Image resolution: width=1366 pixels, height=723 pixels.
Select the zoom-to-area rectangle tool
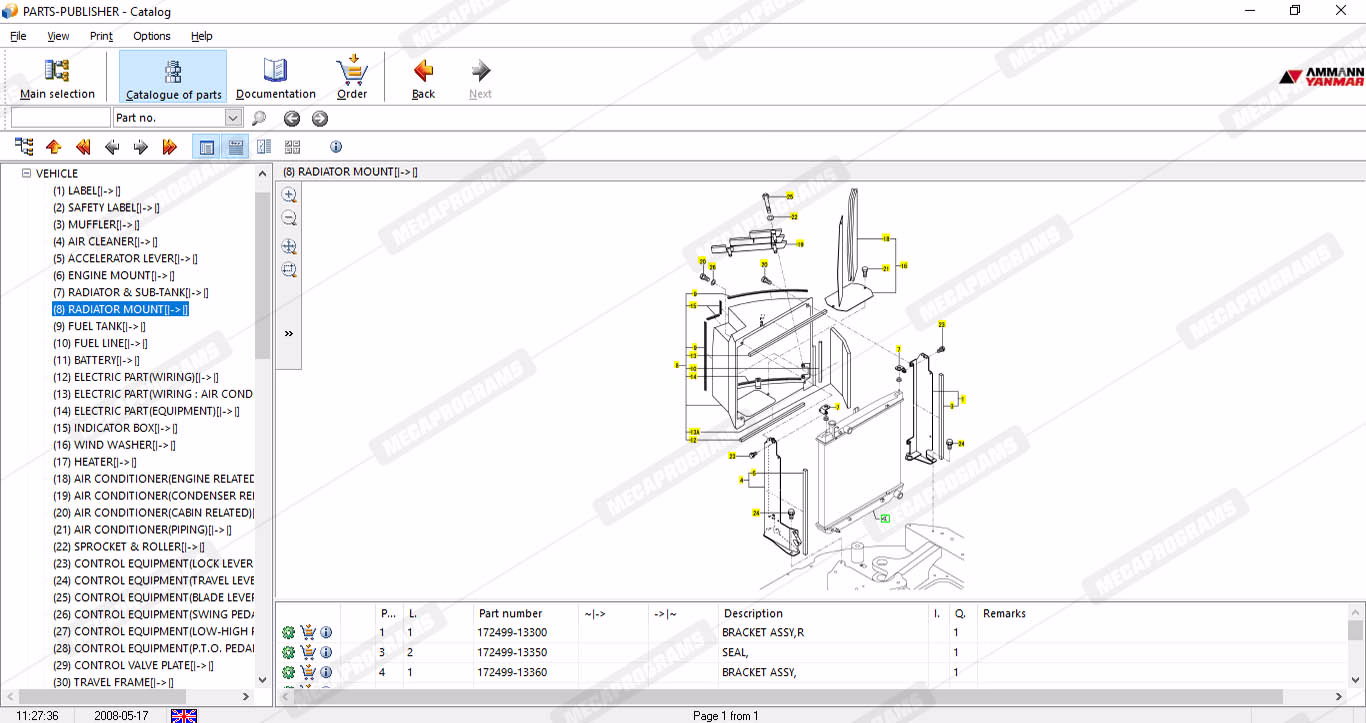(x=289, y=270)
